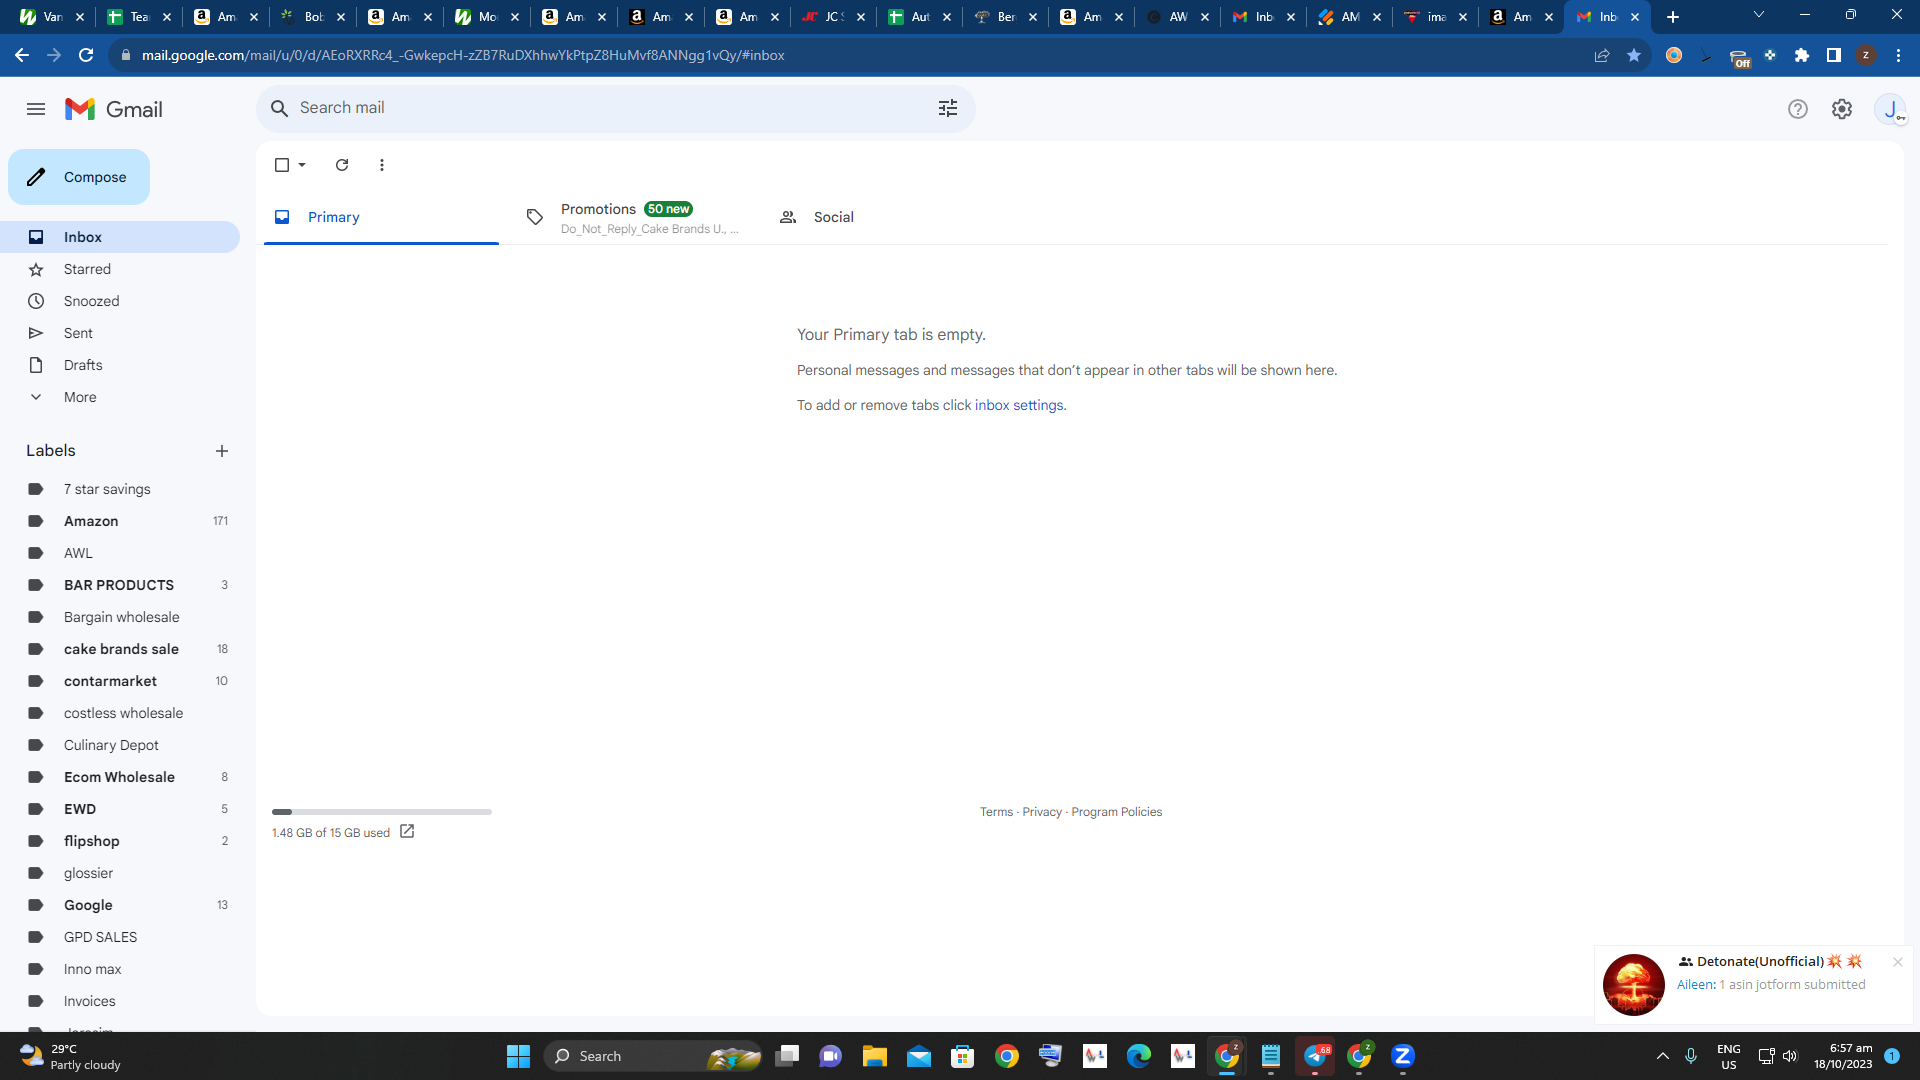The image size is (1920, 1080).
Task: Click the browser address bar URL
Action: (463, 55)
